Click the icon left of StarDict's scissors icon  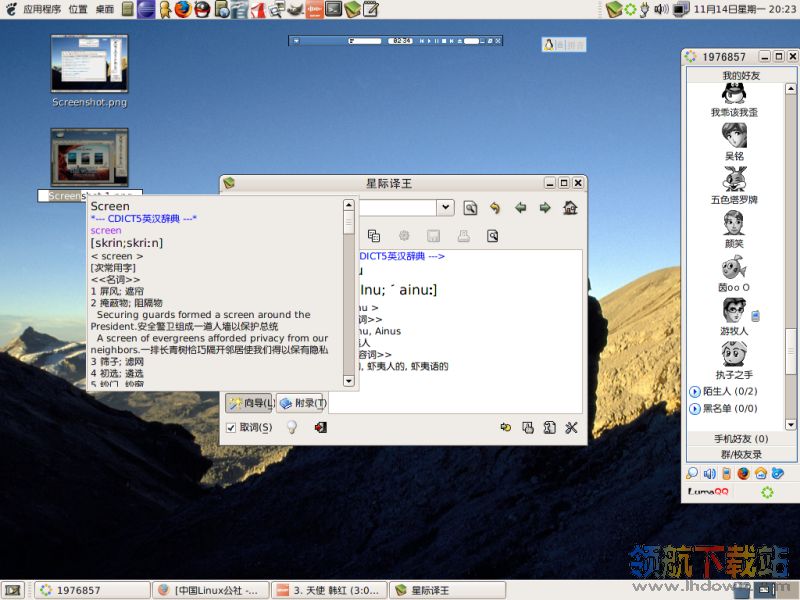[x=549, y=428]
